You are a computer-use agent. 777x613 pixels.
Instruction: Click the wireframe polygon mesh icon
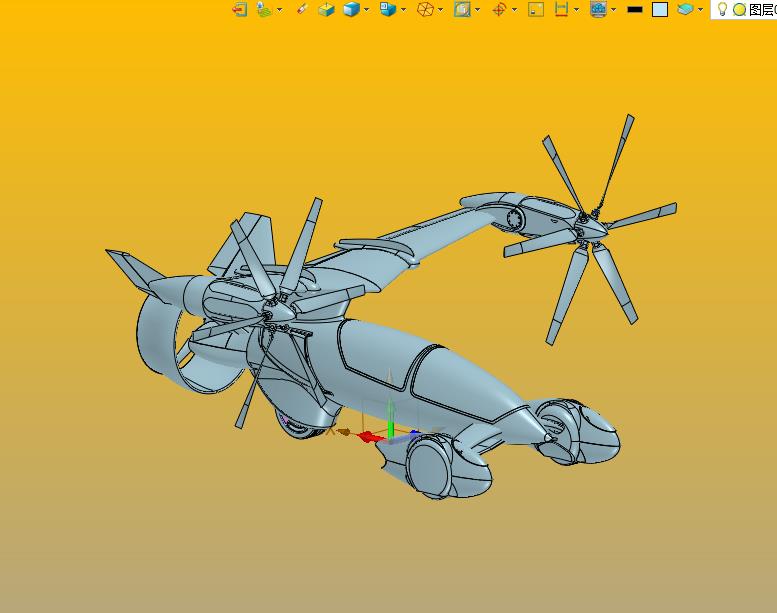coord(425,9)
